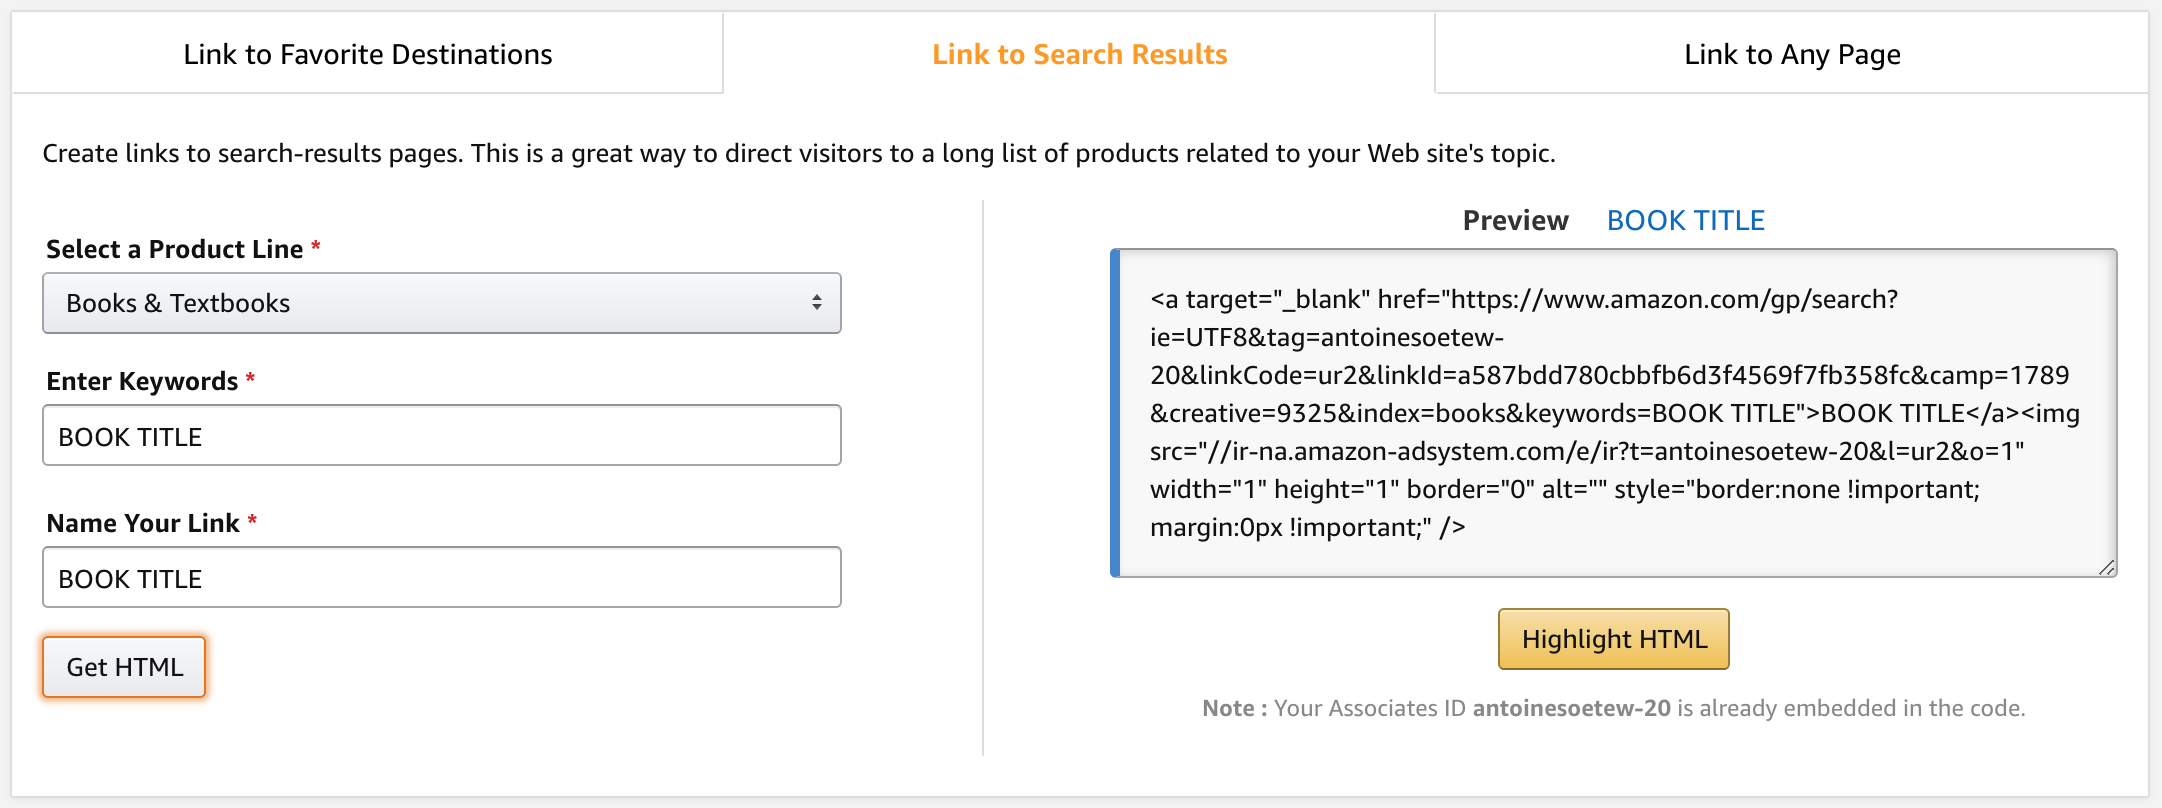The height and width of the screenshot is (808, 2162).
Task: Focus the Name Your Link input field
Action: tap(442, 577)
